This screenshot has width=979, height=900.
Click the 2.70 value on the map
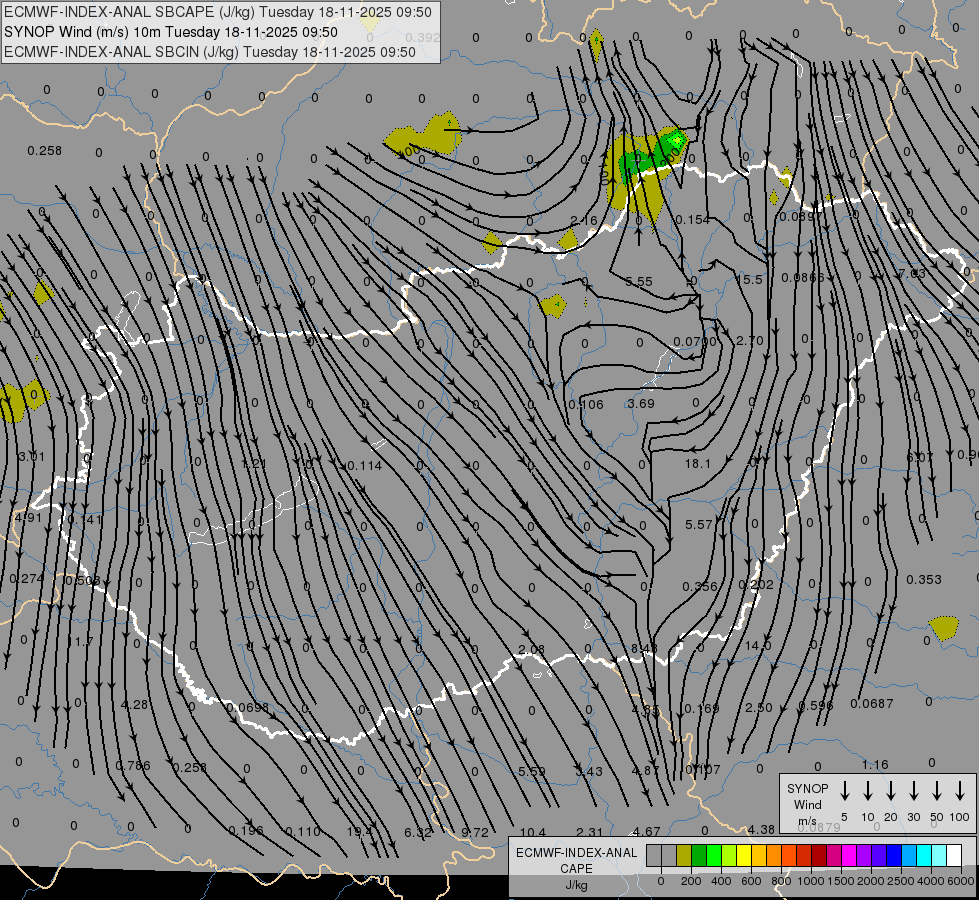pos(750,341)
